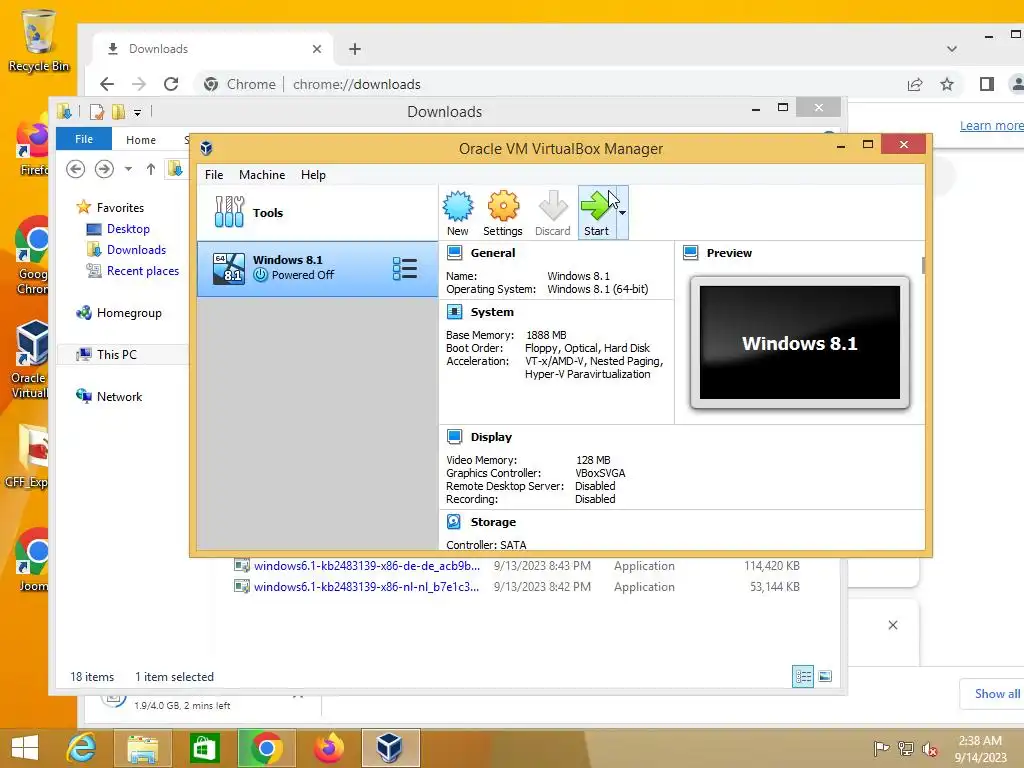The height and width of the screenshot is (768, 1024).
Task: Open Internet Explorer from the taskbar
Action: pyautogui.click(x=82, y=748)
